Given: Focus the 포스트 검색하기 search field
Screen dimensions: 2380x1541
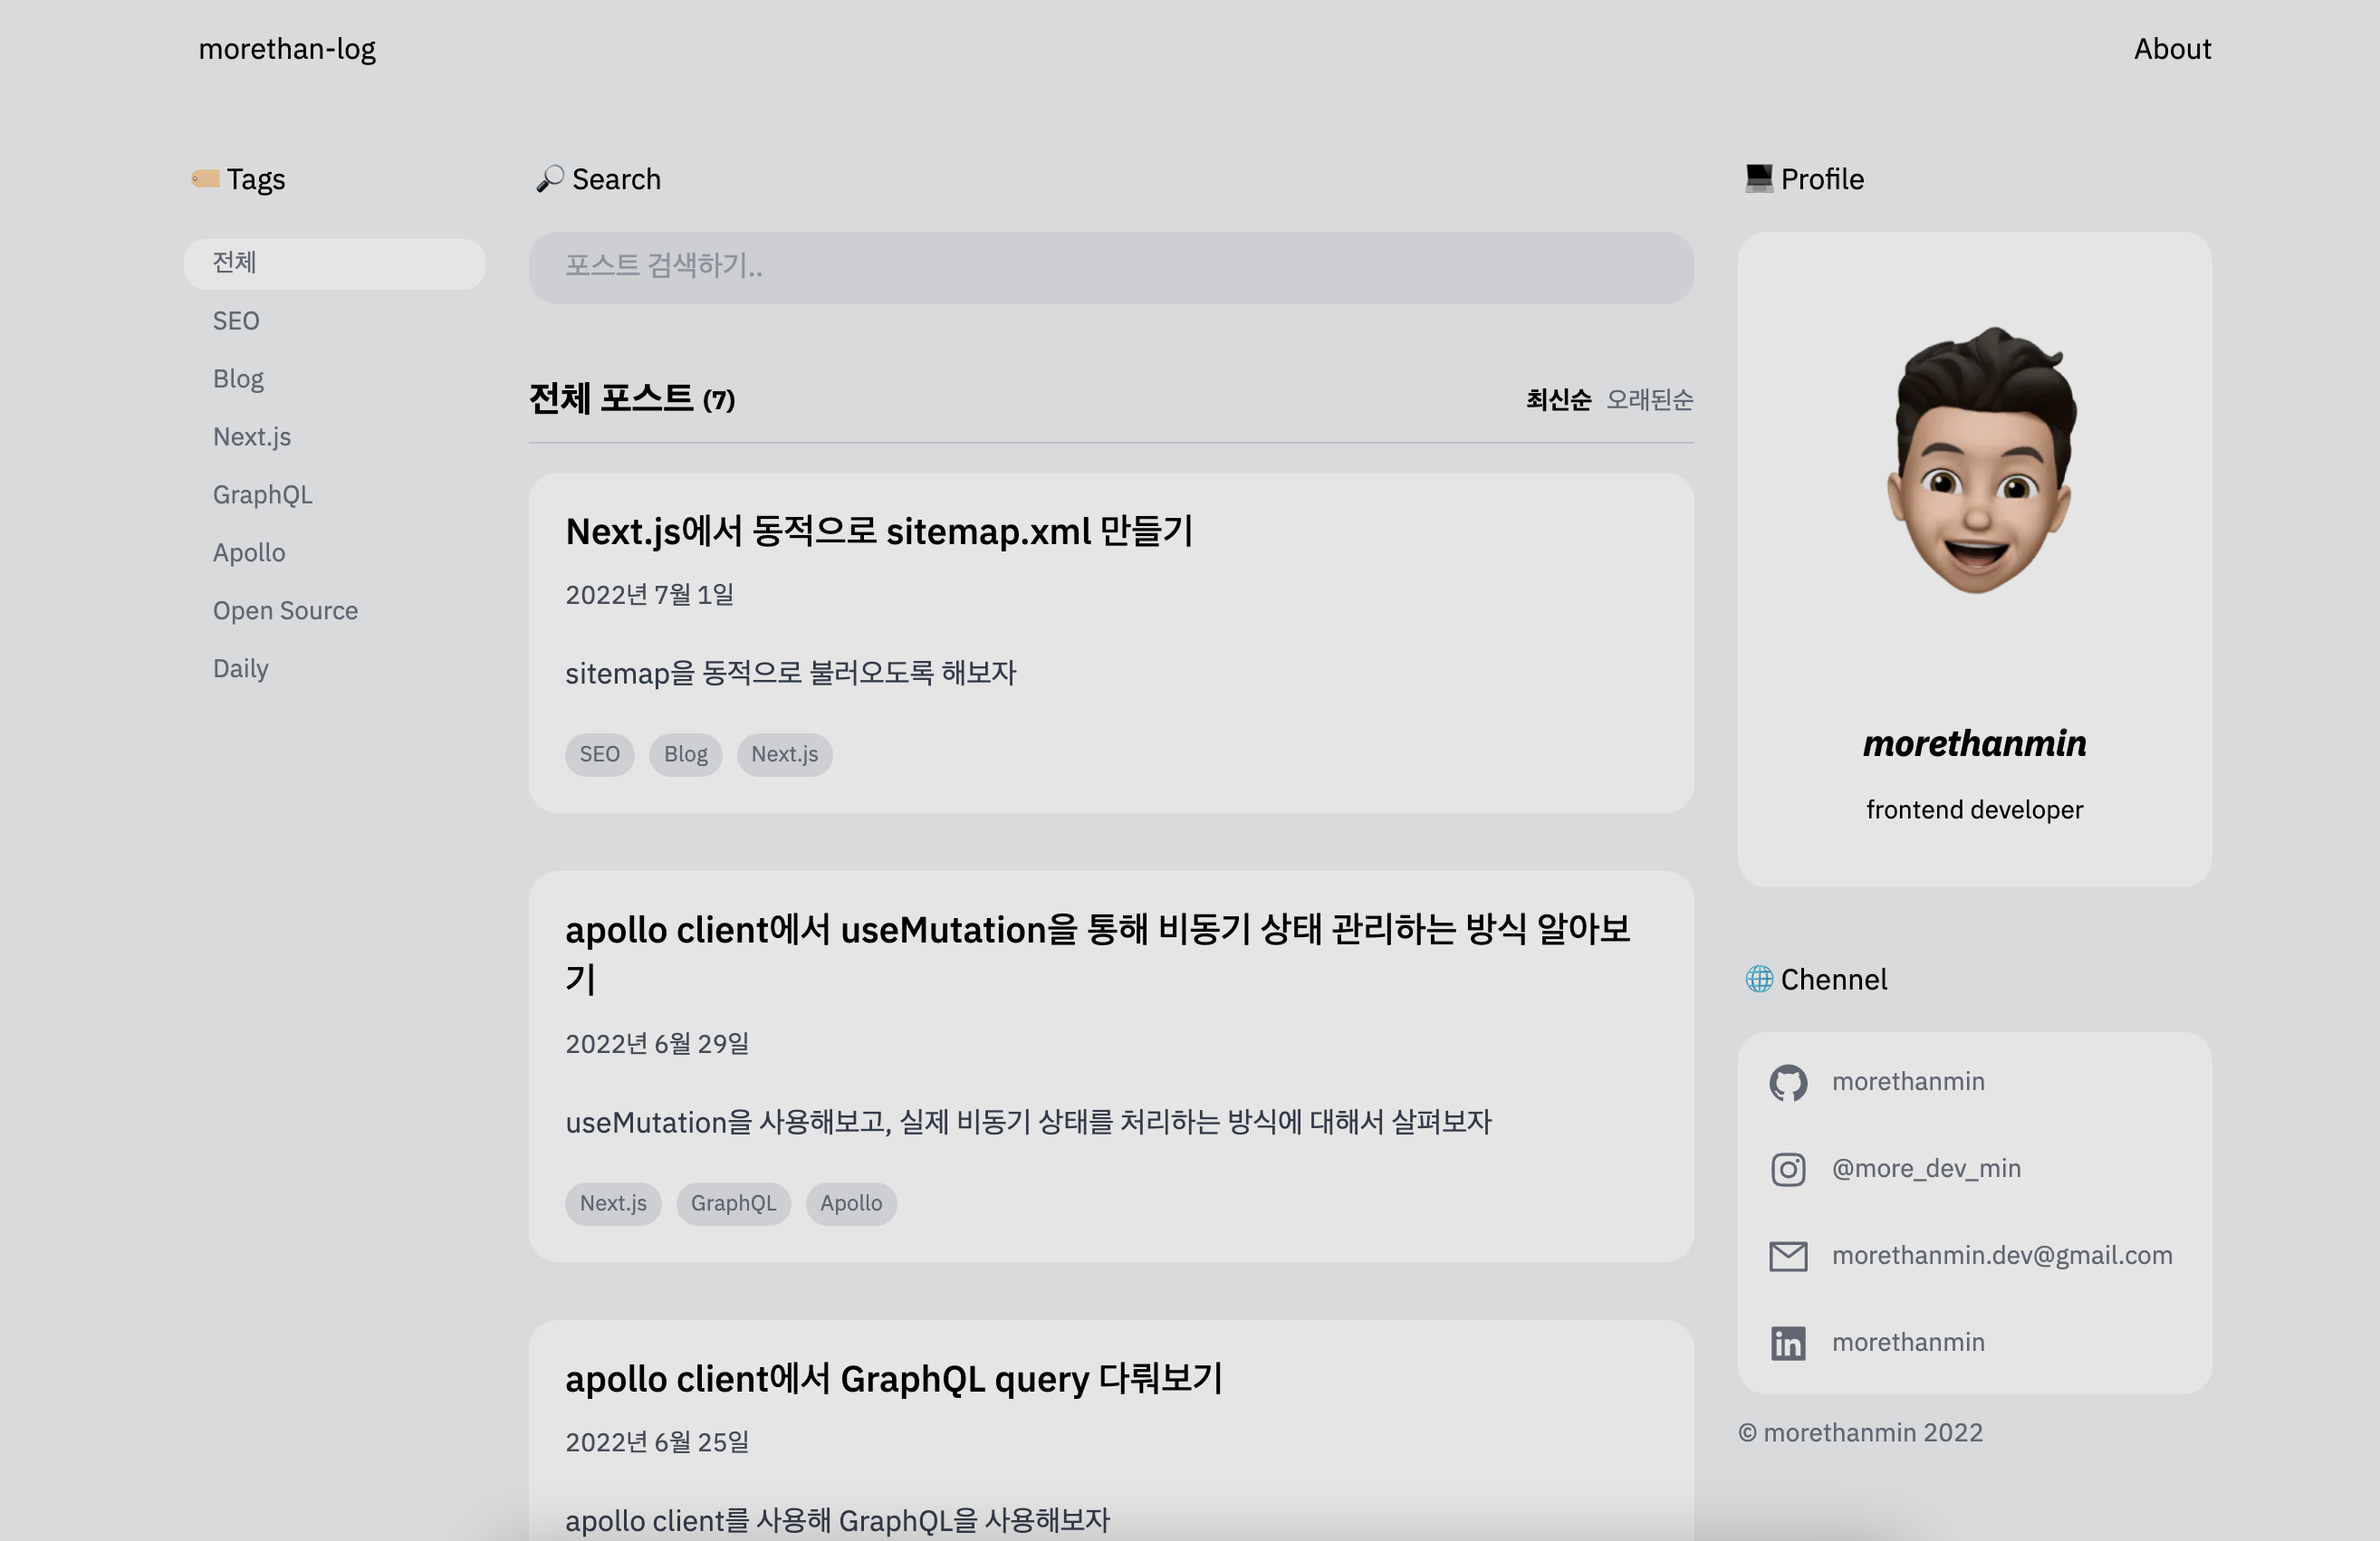Looking at the screenshot, I should tap(1111, 267).
